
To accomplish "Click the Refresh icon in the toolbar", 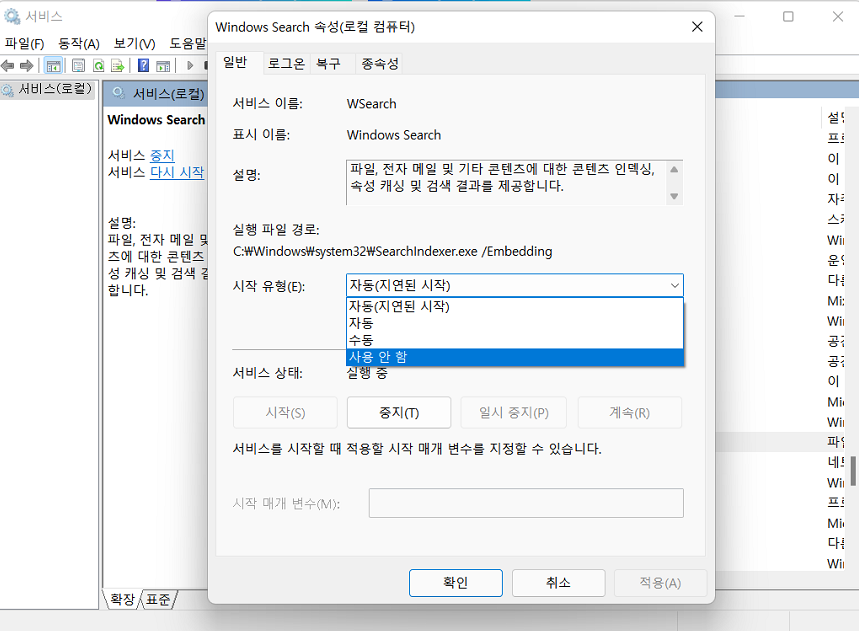I will click(x=99, y=65).
